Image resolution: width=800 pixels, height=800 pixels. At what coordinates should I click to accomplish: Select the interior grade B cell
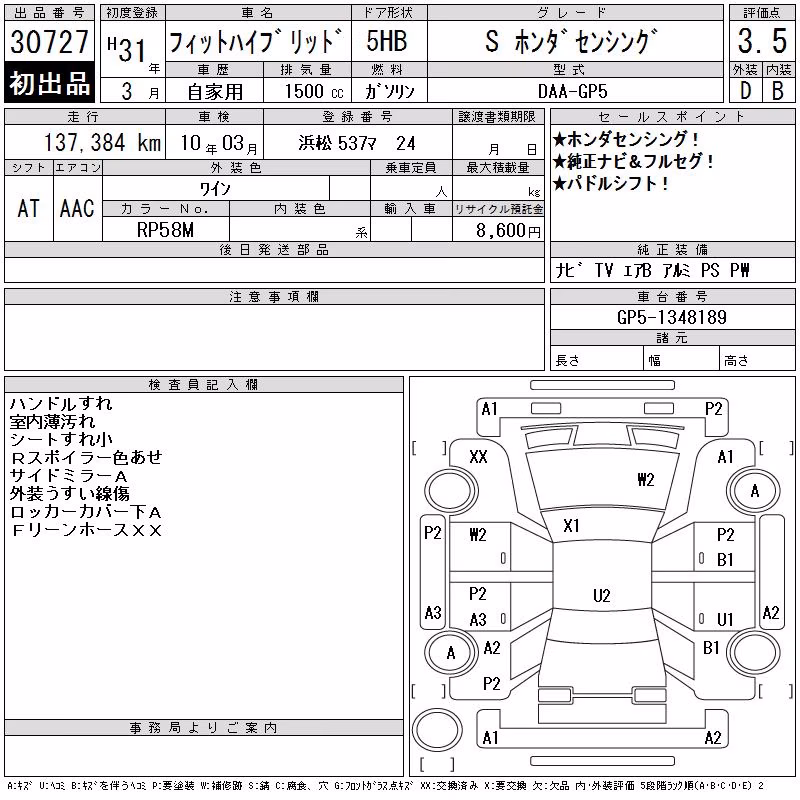coord(778,91)
